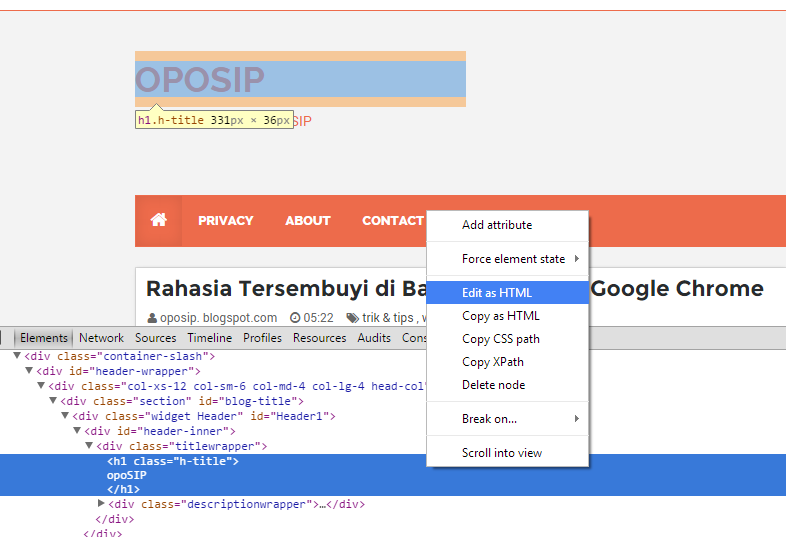
Task: Choose Delete node in context menu
Action: click(507, 385)
